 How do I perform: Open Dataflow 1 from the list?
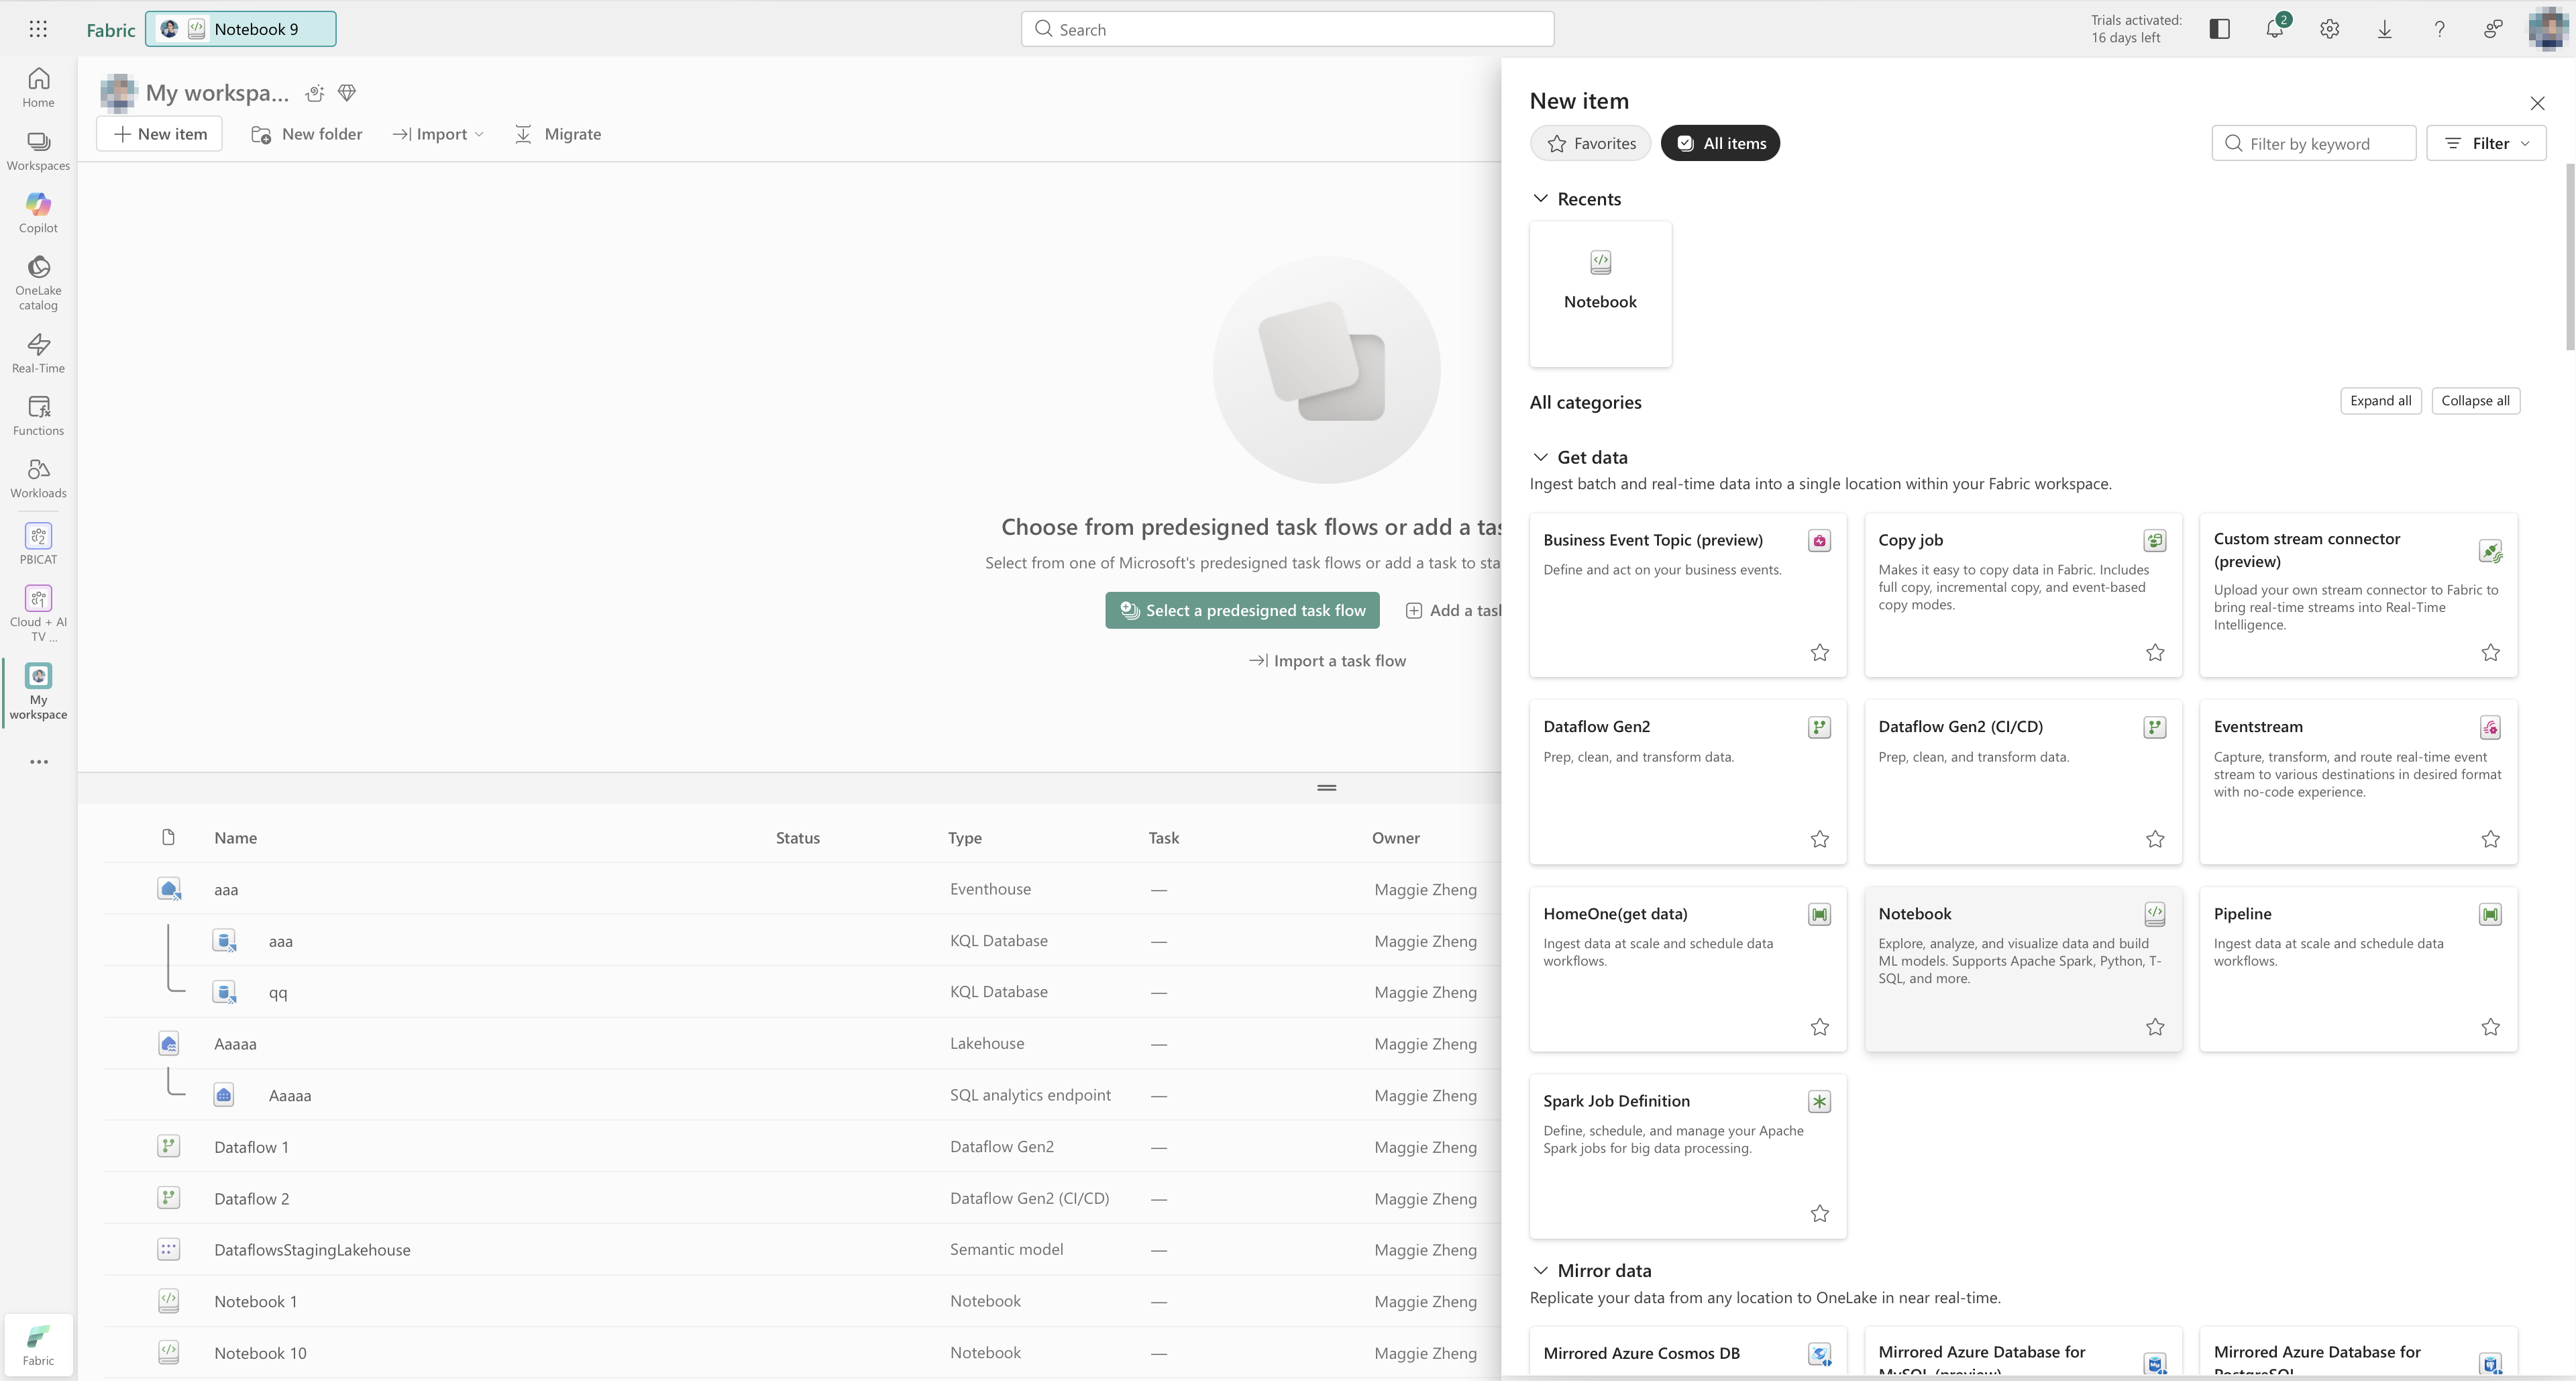(251, 1147)
